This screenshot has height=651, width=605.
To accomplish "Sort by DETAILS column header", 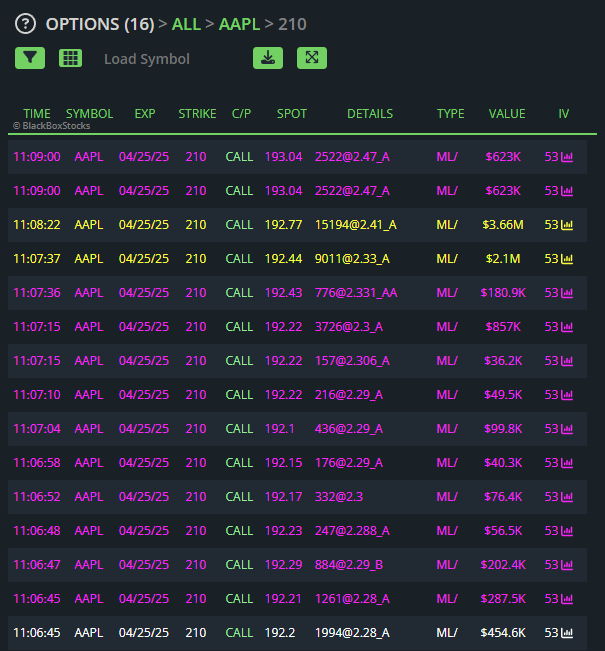I will coord(370,114).
